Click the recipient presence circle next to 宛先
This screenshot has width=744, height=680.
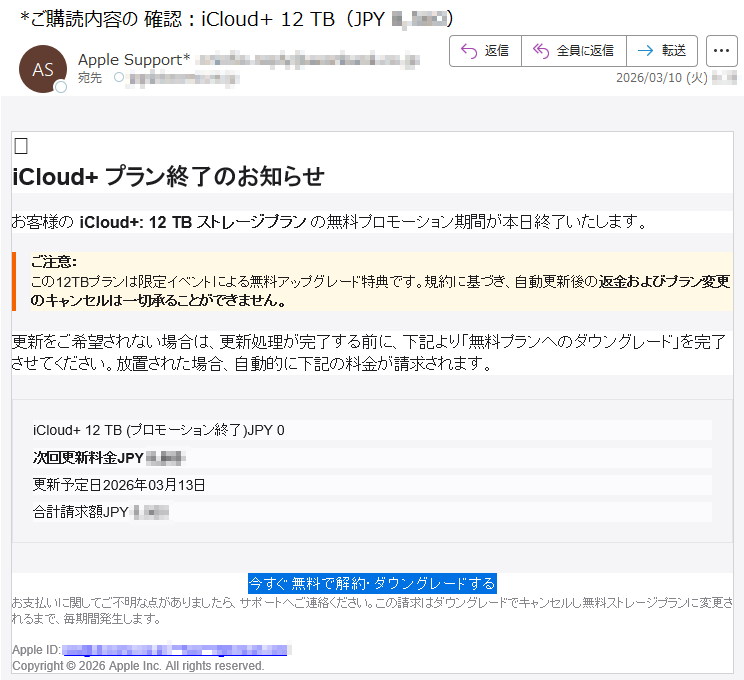119,77
